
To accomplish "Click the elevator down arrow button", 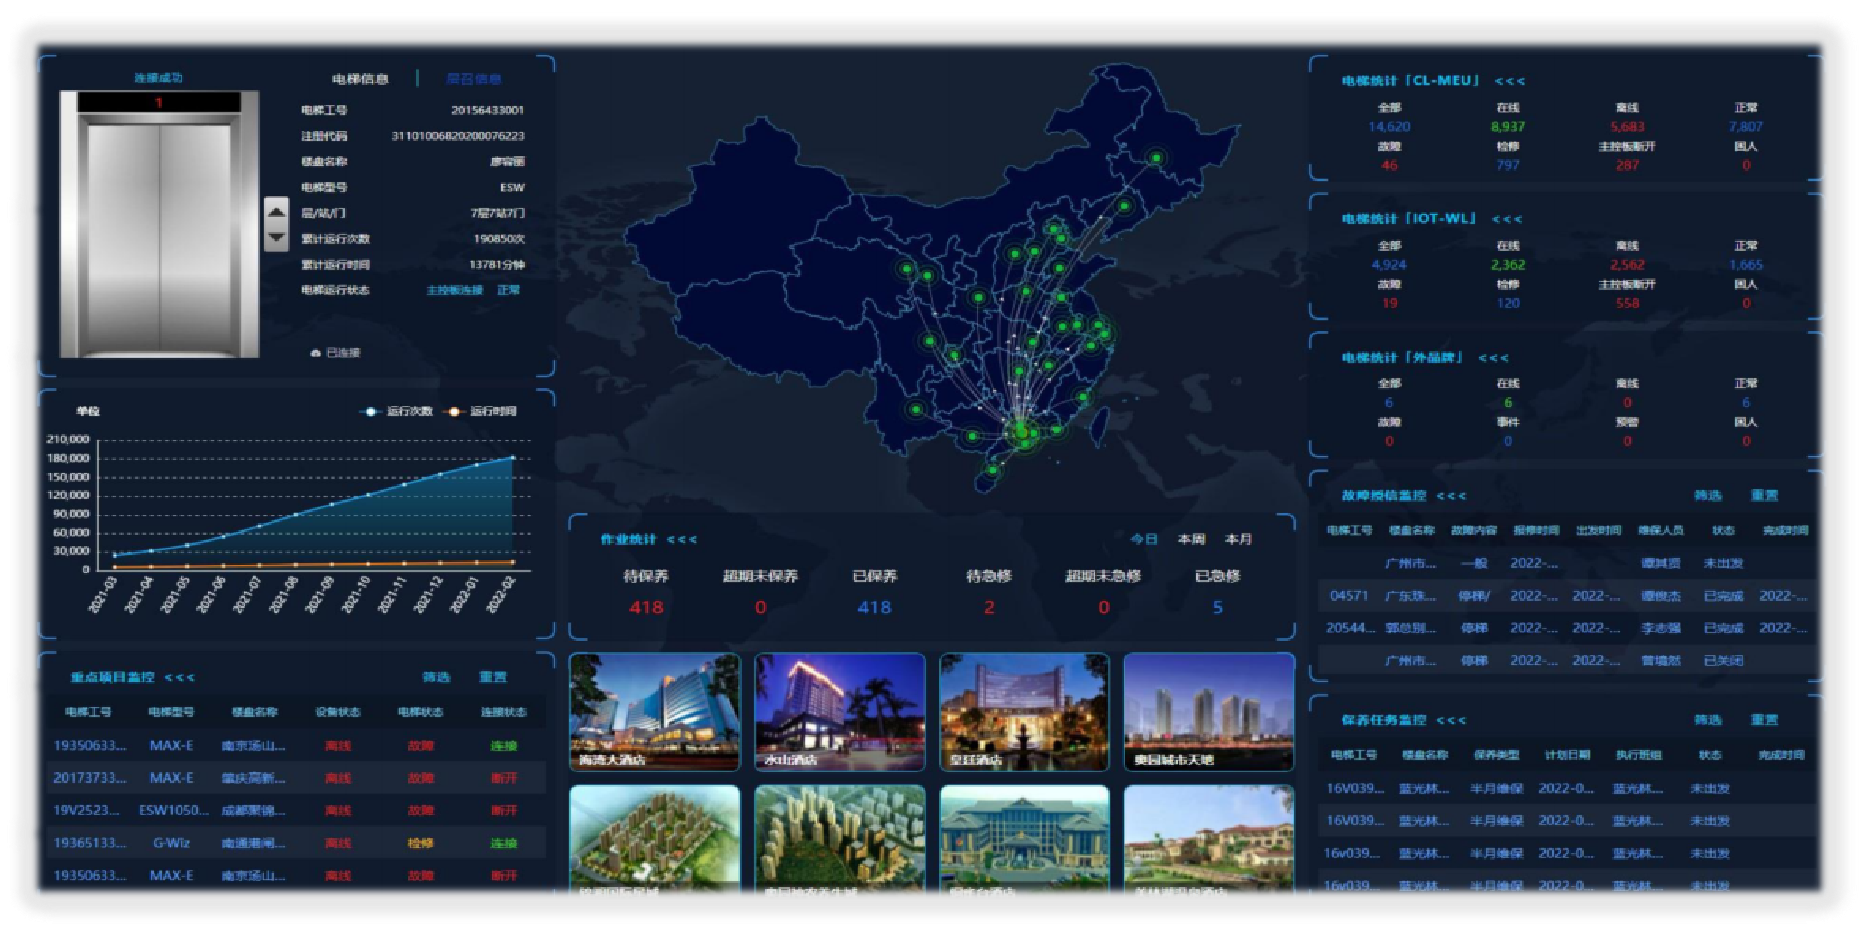I will coord(276,238).
